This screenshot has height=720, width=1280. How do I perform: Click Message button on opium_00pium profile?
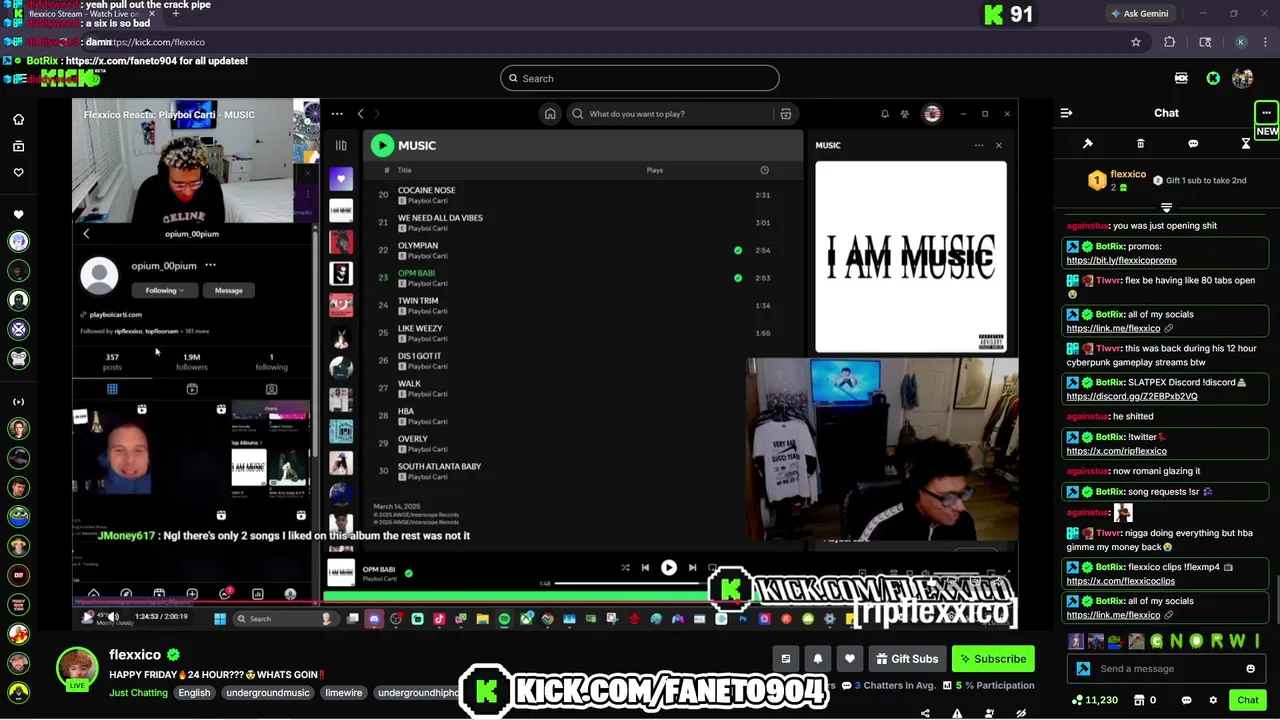(228, 290)
